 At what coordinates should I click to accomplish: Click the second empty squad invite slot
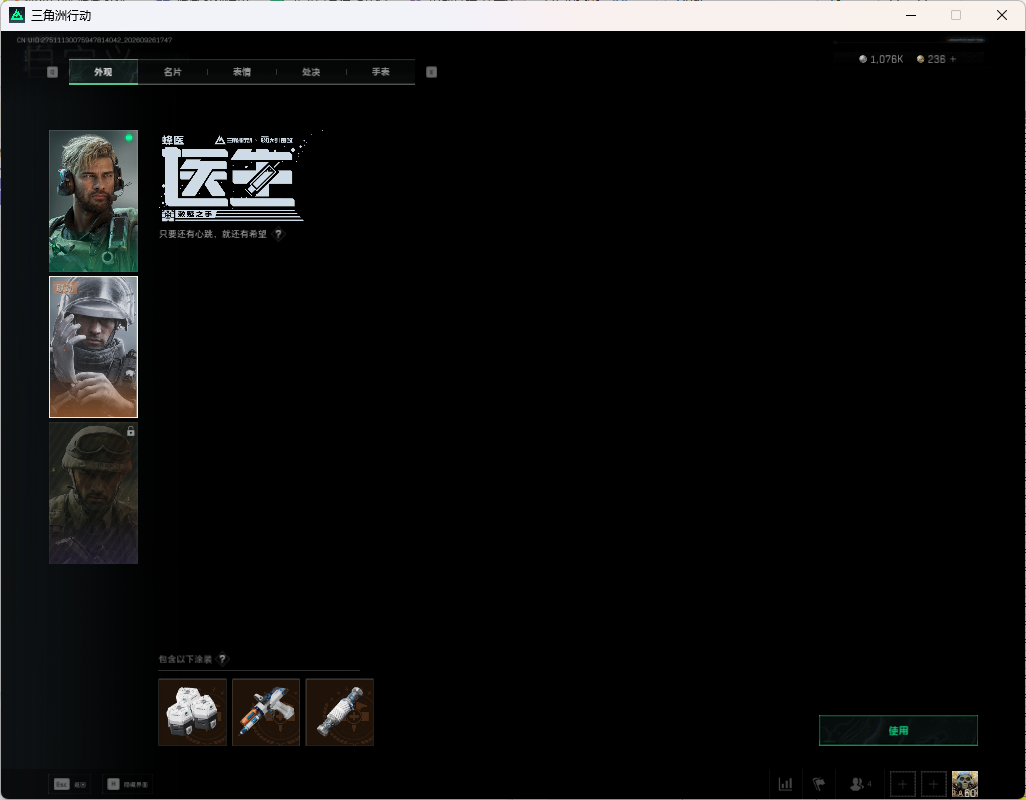tap(934, 784)
